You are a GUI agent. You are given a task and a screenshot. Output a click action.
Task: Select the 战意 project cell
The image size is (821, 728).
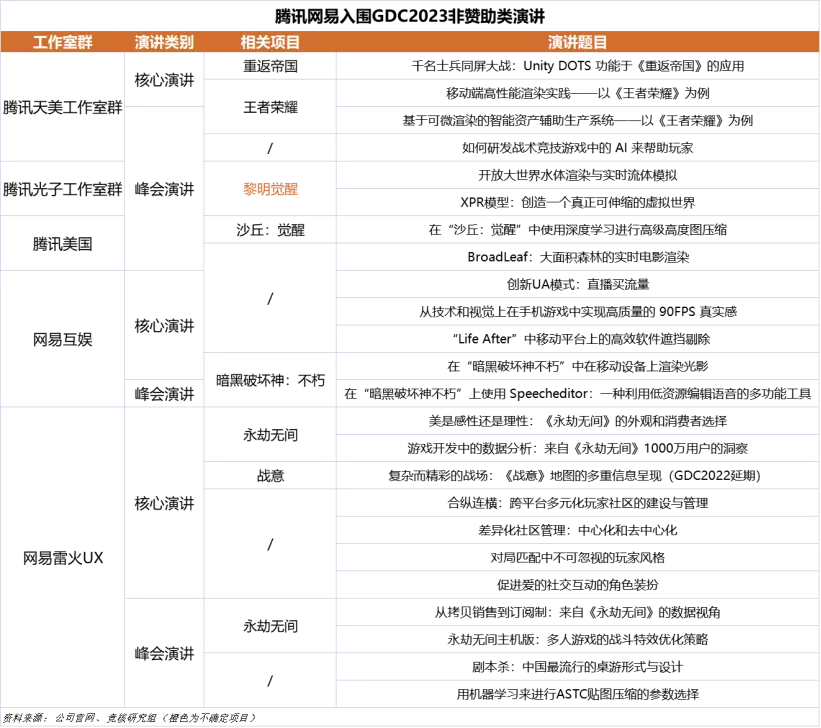(x=270, y=476)
